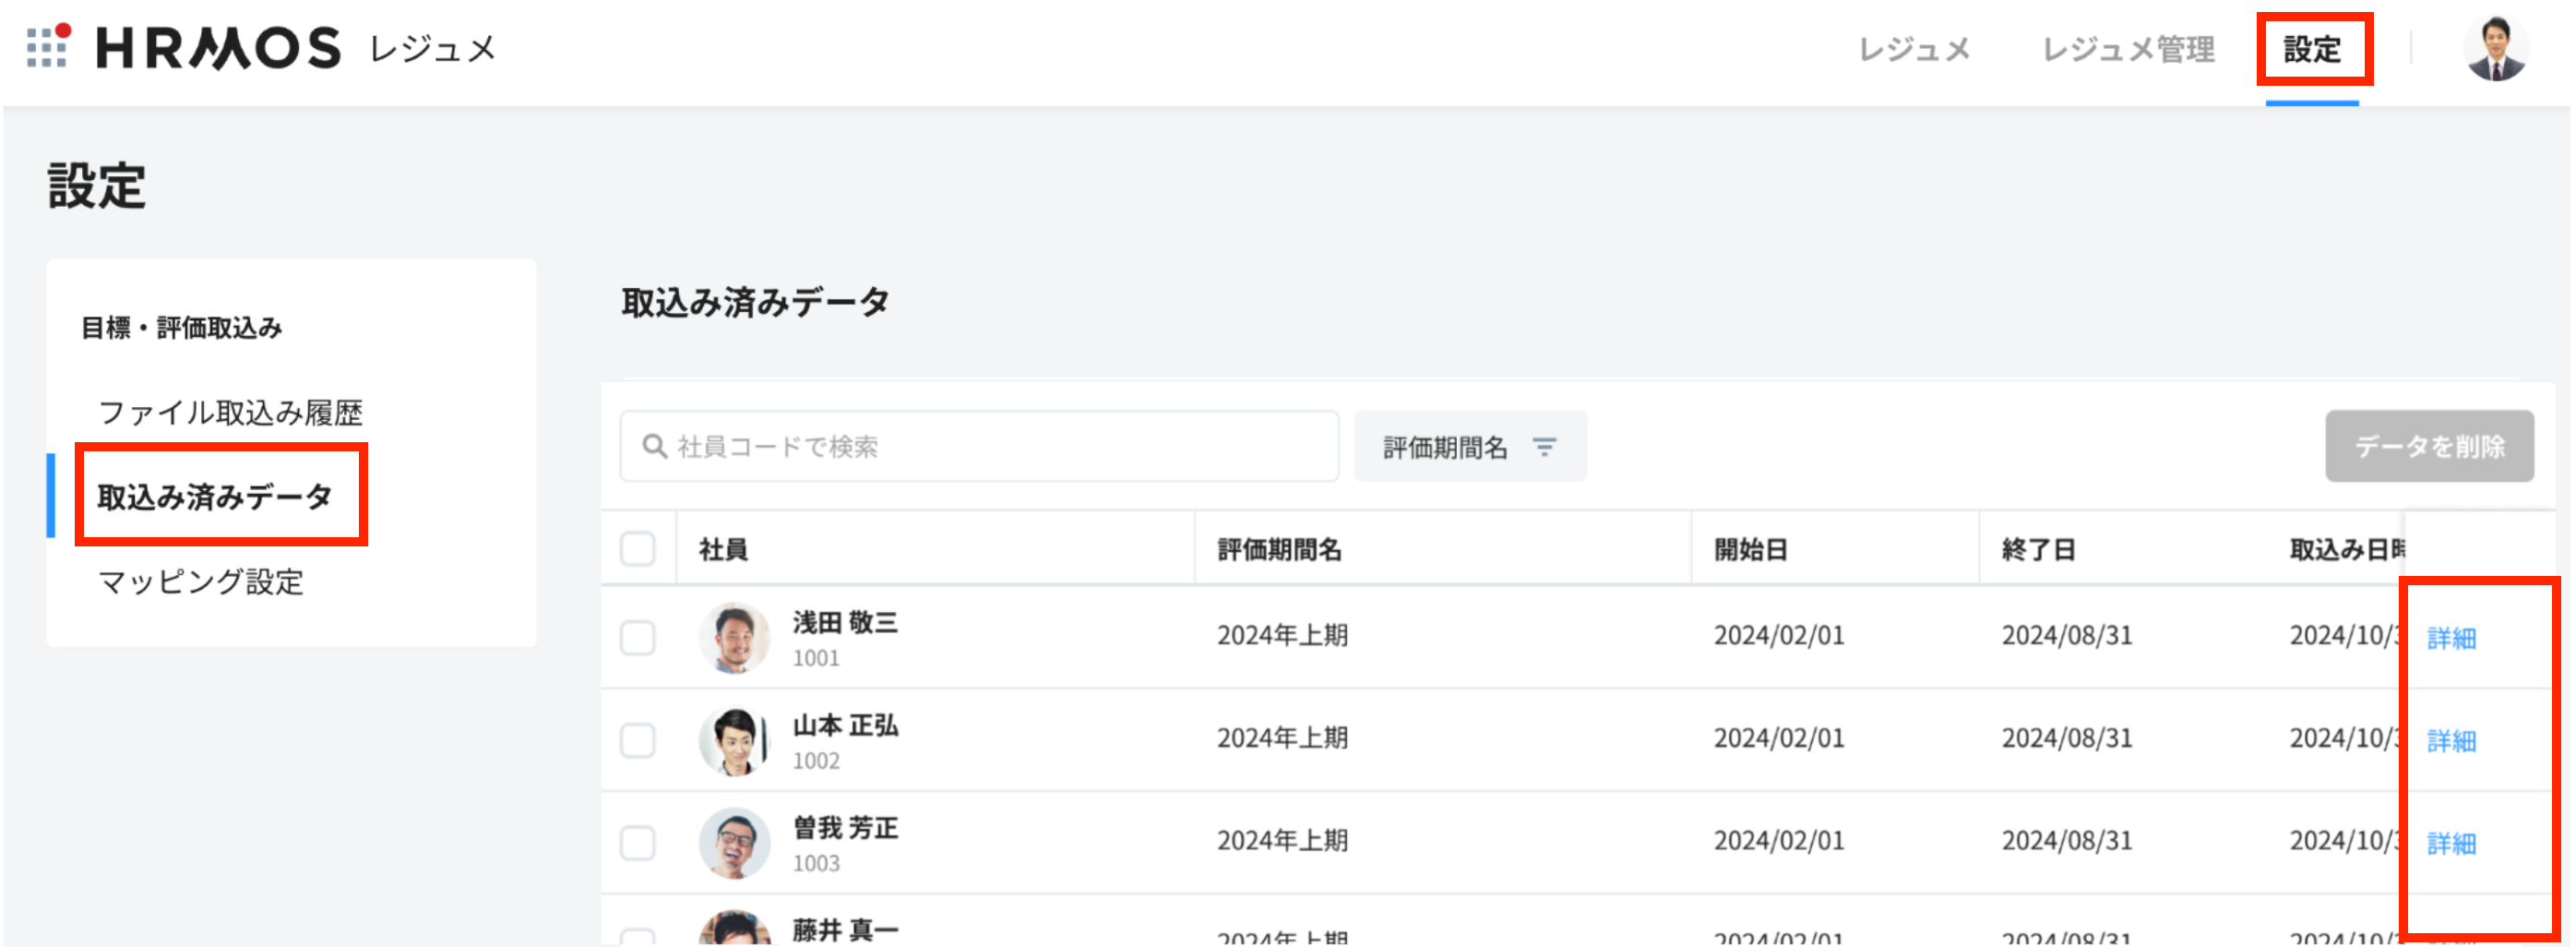This screenshot has width=2576, height=947.
Task: Switch to the レジュメ tab
Action: click(1913, 49)
